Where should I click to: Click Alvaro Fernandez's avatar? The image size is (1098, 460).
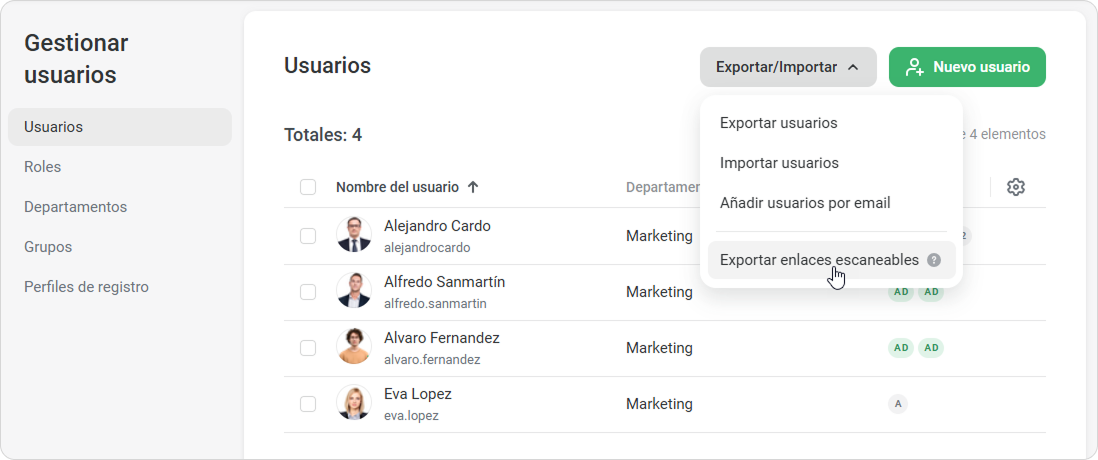(x=354, y=347)
